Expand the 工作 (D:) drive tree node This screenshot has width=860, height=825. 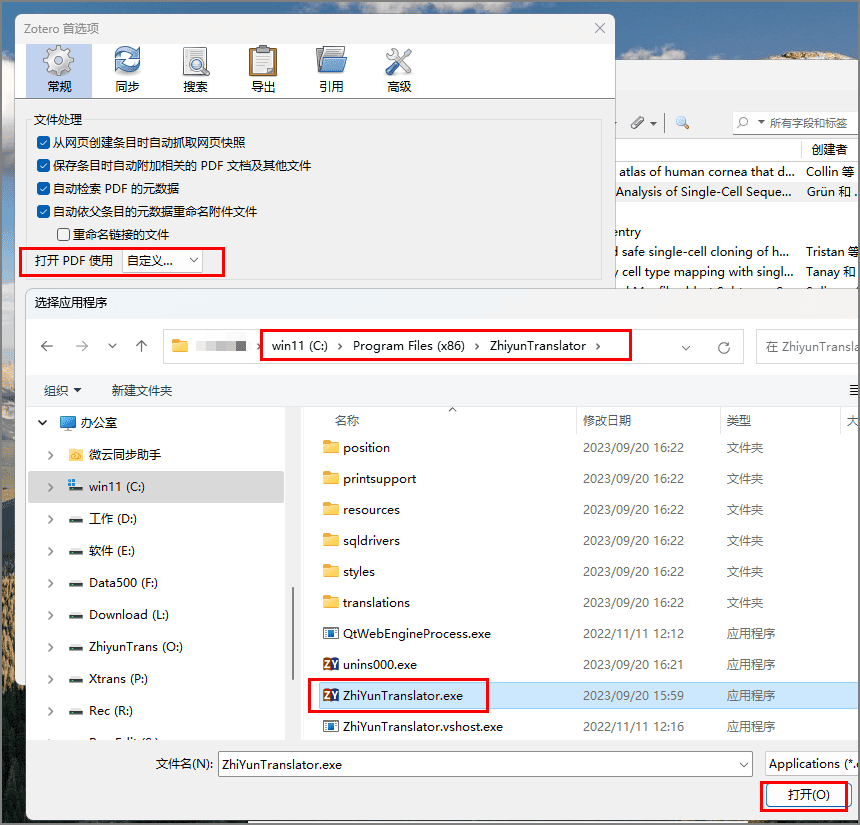pyautogui.click(x=51, y=519)
